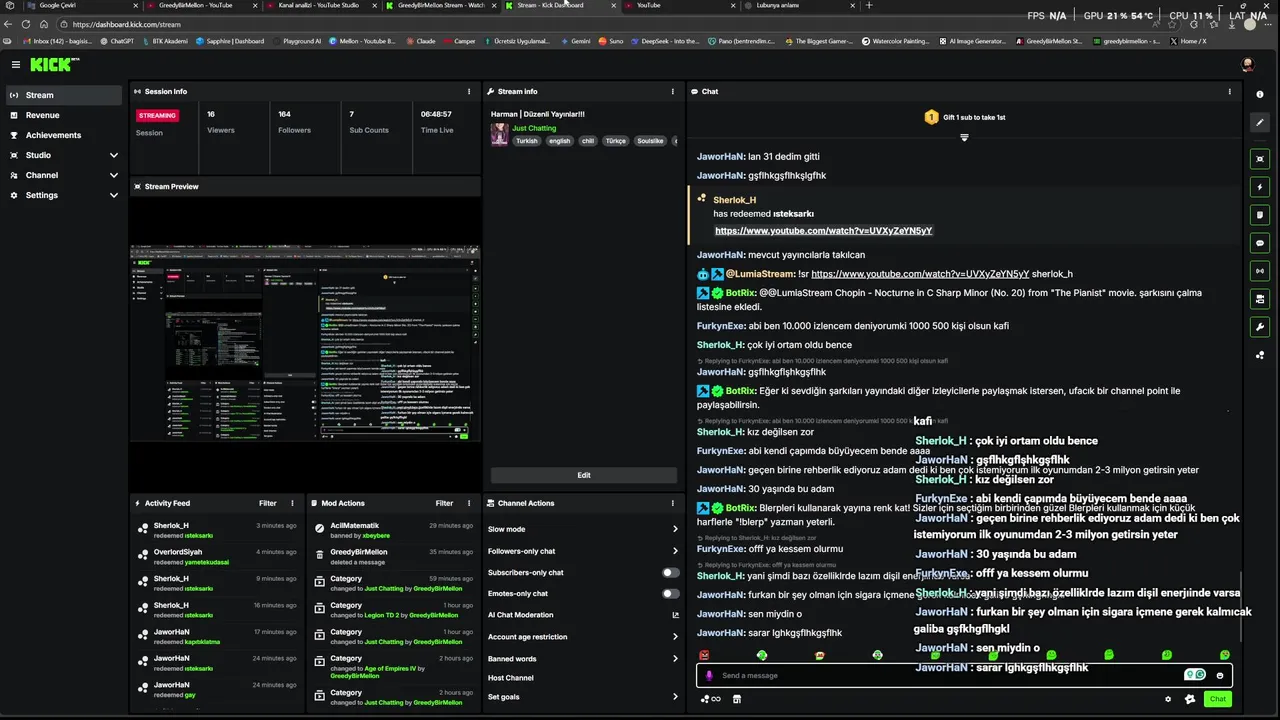Click Just Chatting category link
Image resolution: width=1280 pixels, height=720 pixels.
click(534, 128)
